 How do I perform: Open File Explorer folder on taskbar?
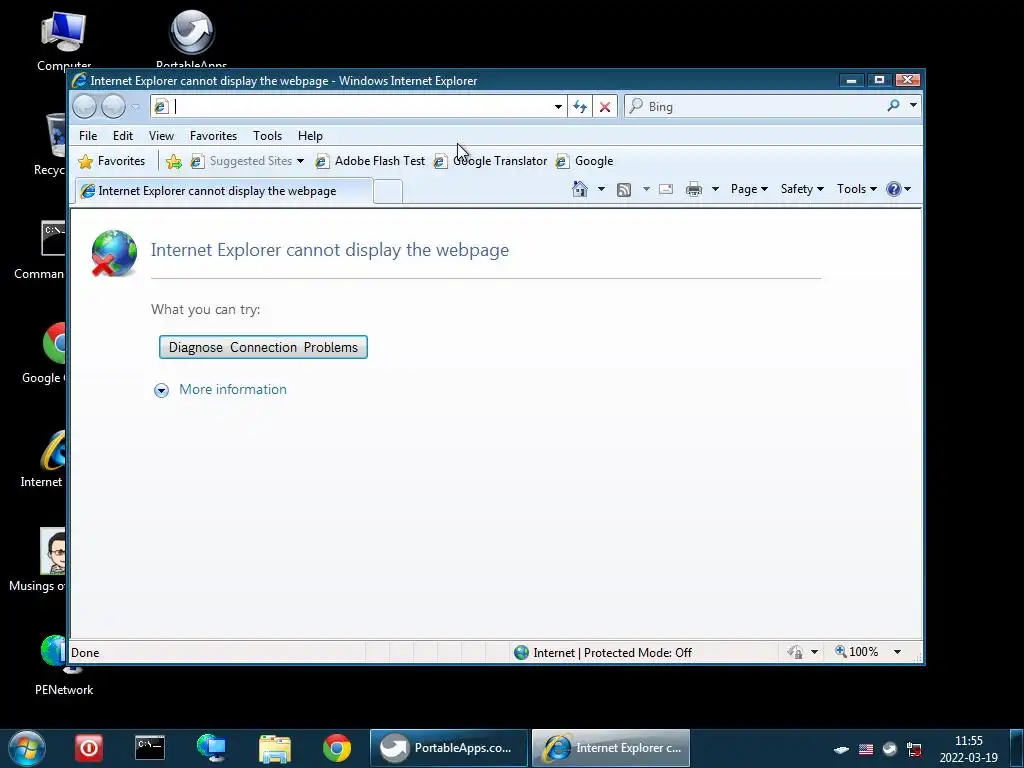[275, 749]
